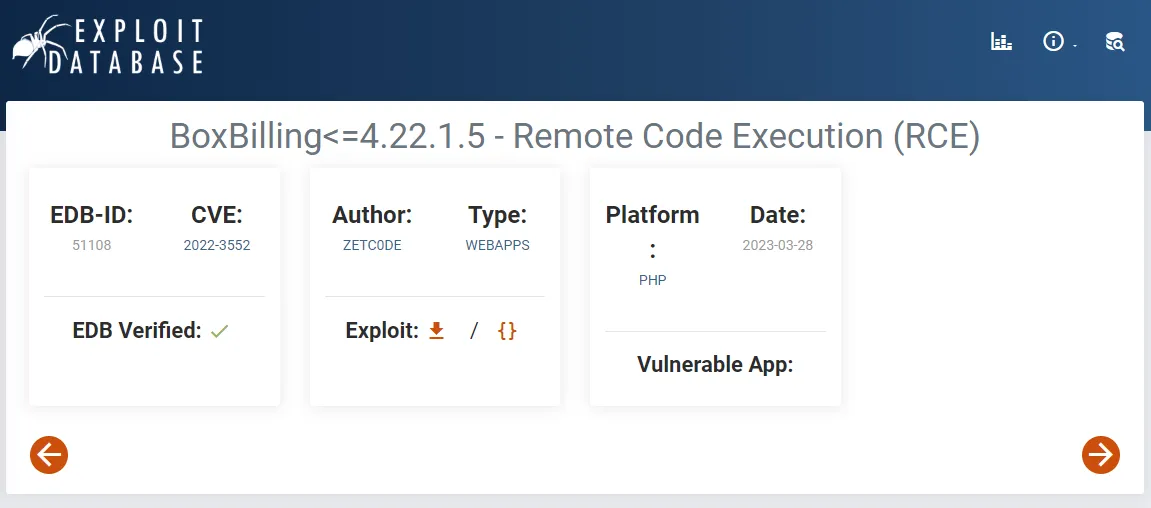Click the EDB-ID number 51108

point(92,245)
